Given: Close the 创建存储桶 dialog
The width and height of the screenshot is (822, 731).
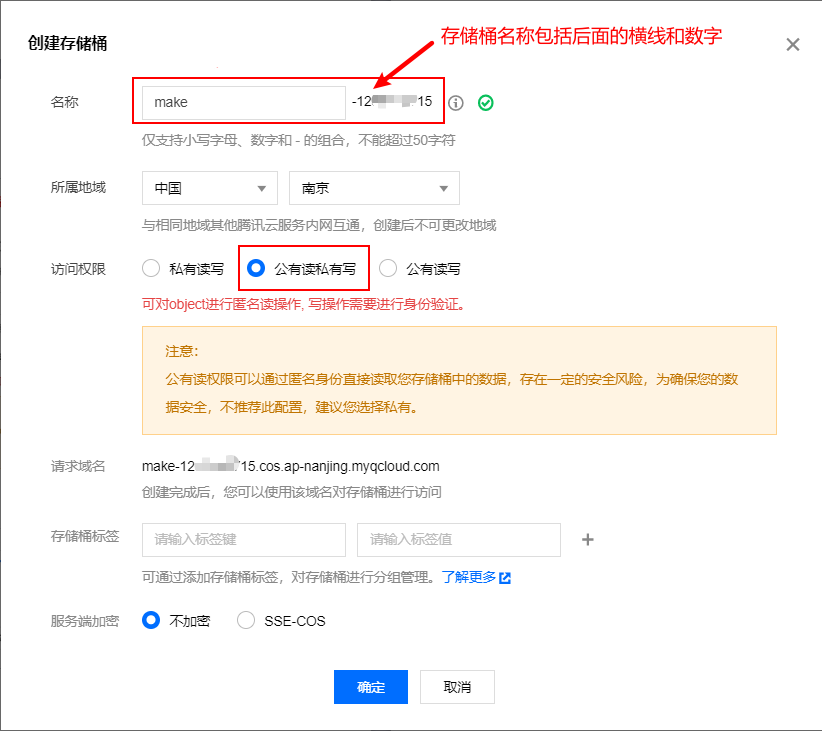Looking at the screenshot, I should [x=793, y=45].
